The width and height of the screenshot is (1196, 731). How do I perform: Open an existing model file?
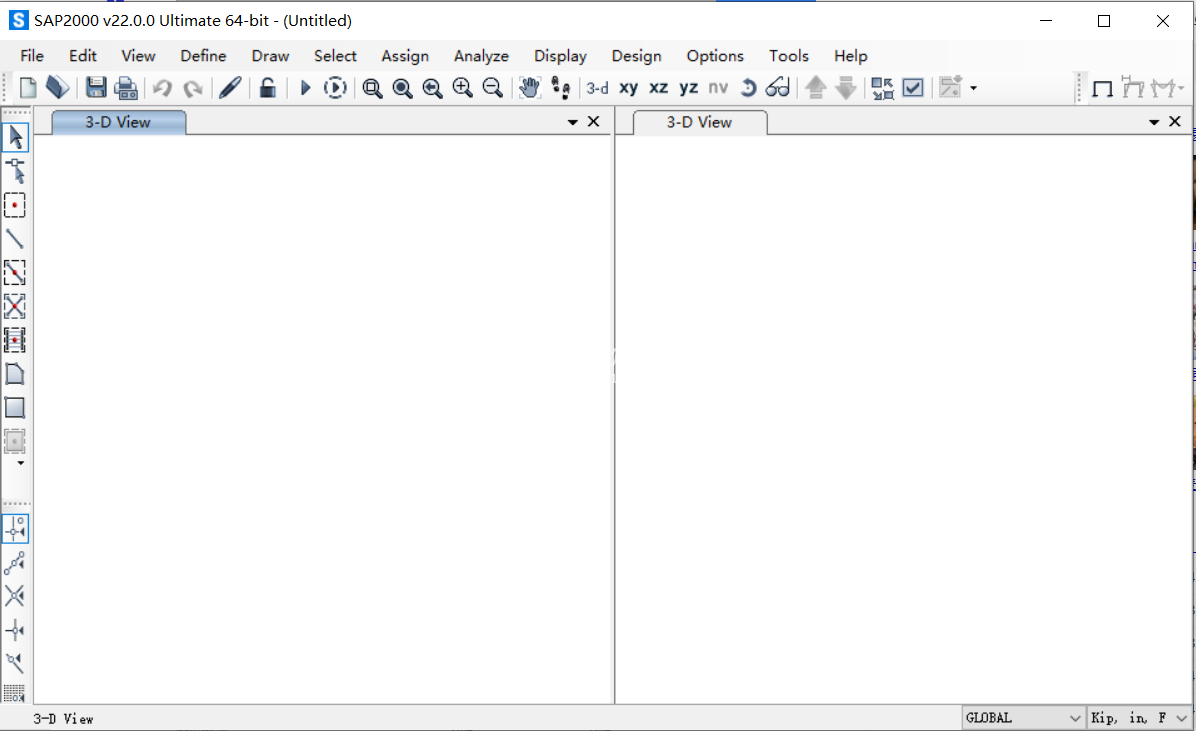coord(58,88)
